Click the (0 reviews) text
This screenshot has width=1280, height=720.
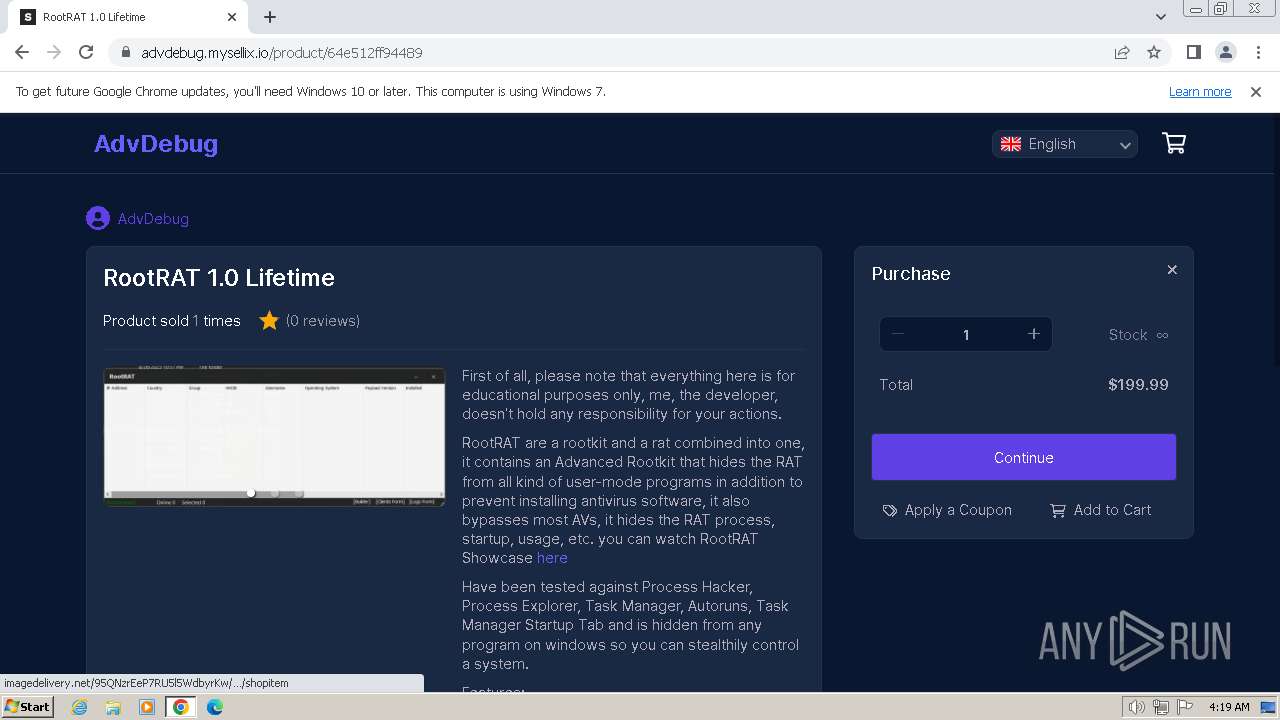[323, 321]
